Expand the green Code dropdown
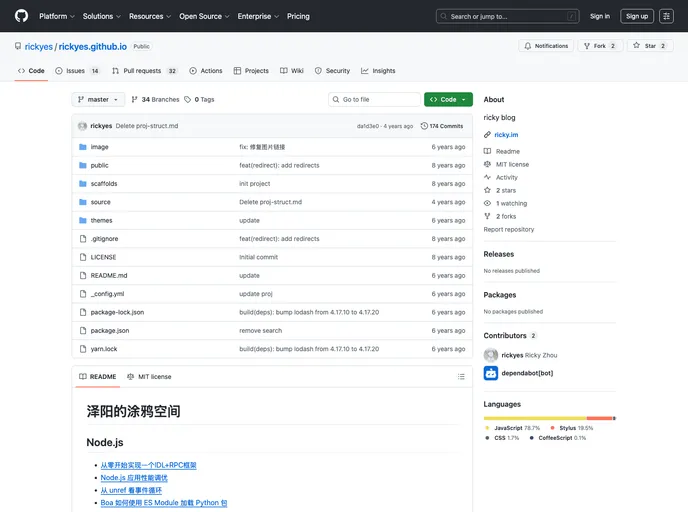This screenshot has height=512, width=688. pyautogui.click(x=448, y=100)
